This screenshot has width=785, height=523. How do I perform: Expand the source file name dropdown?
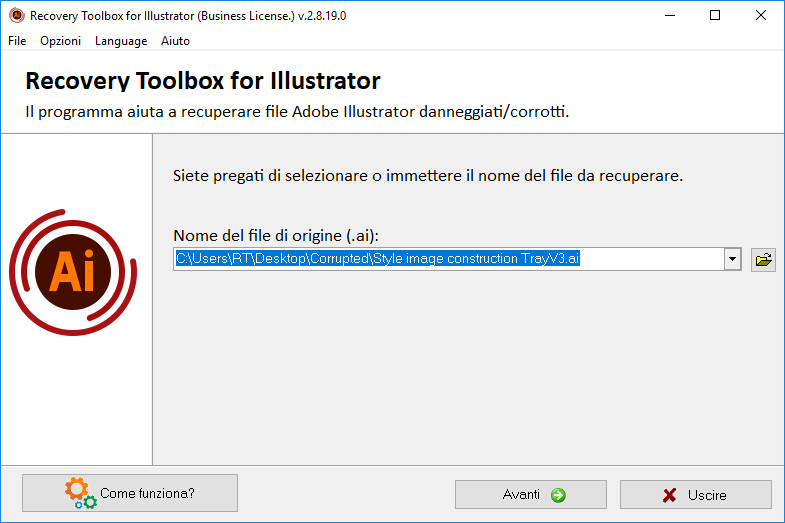pos(732,259)
